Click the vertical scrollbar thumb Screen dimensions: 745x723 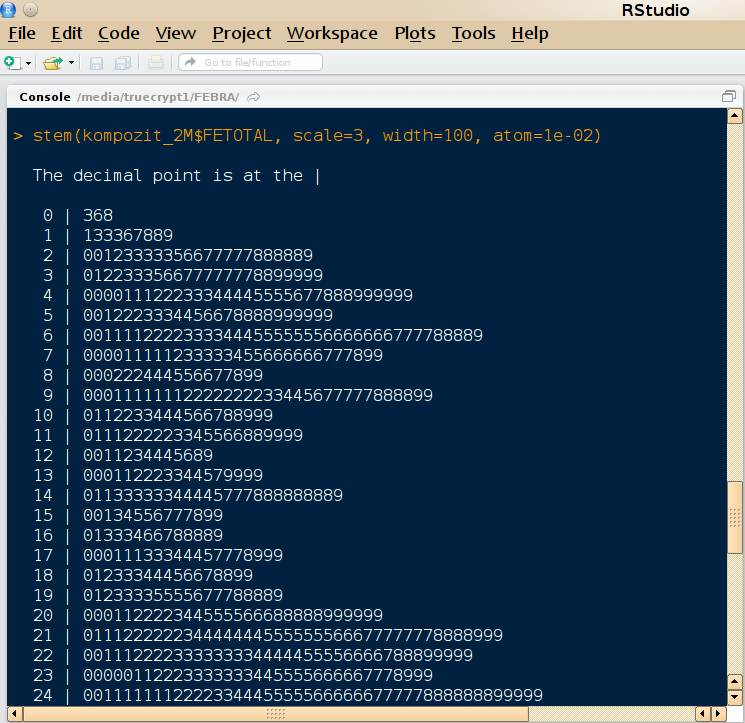click(x=735, y=518)
